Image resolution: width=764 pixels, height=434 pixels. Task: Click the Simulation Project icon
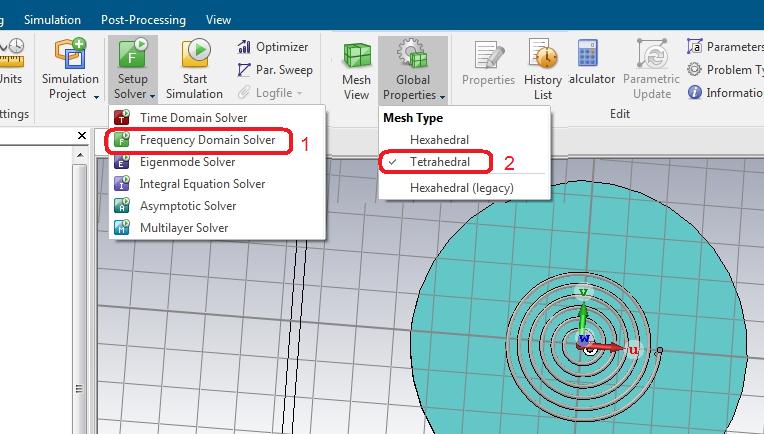click(70, 53)
